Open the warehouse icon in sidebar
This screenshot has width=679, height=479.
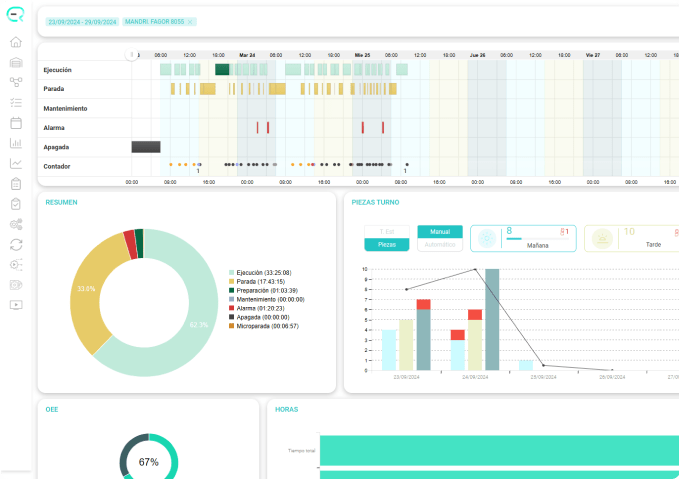(16, 62)
